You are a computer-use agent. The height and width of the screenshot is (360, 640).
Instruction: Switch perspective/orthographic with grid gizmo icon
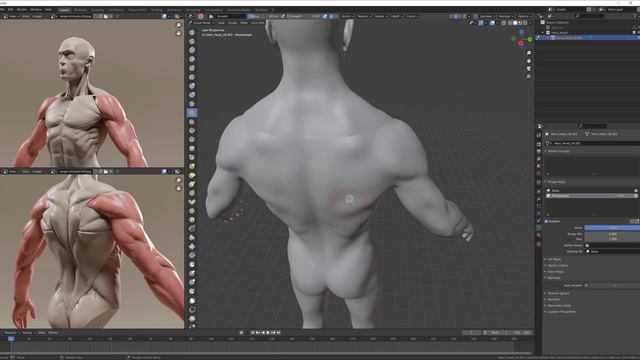[x=529, y=76]
